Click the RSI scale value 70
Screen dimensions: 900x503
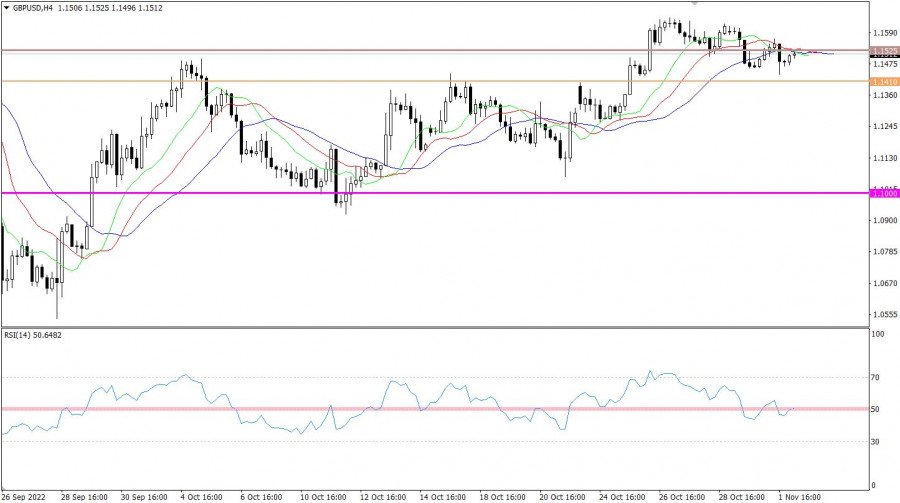(x=877, y=378)
